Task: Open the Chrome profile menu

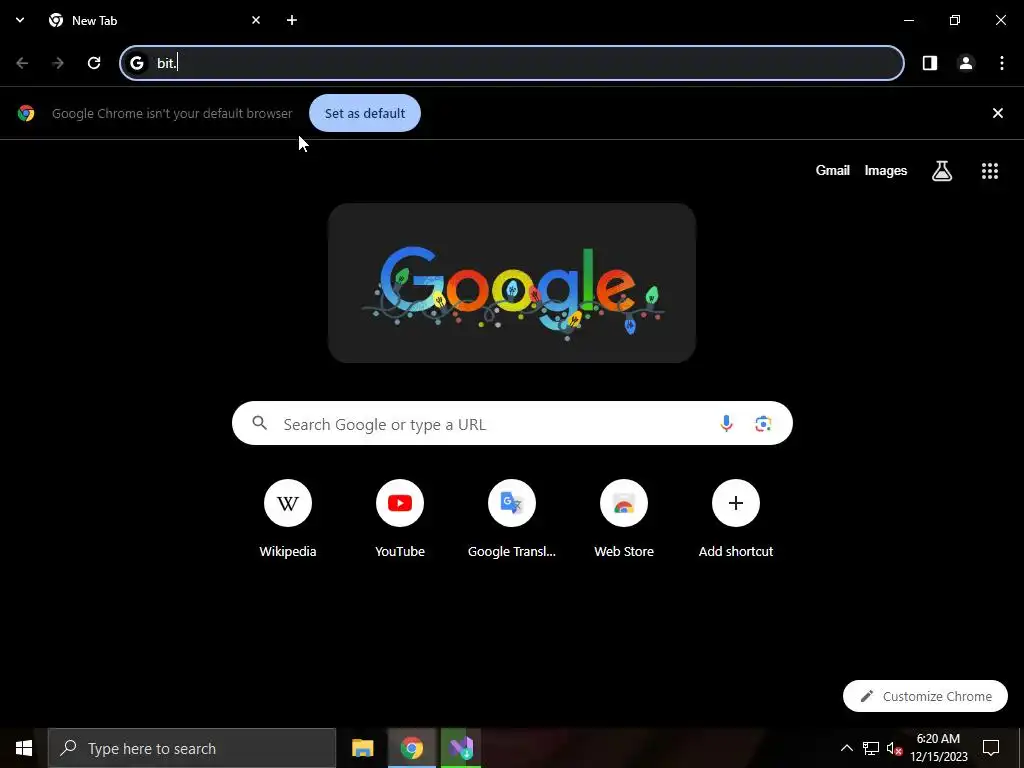Action: pos(966,63)
